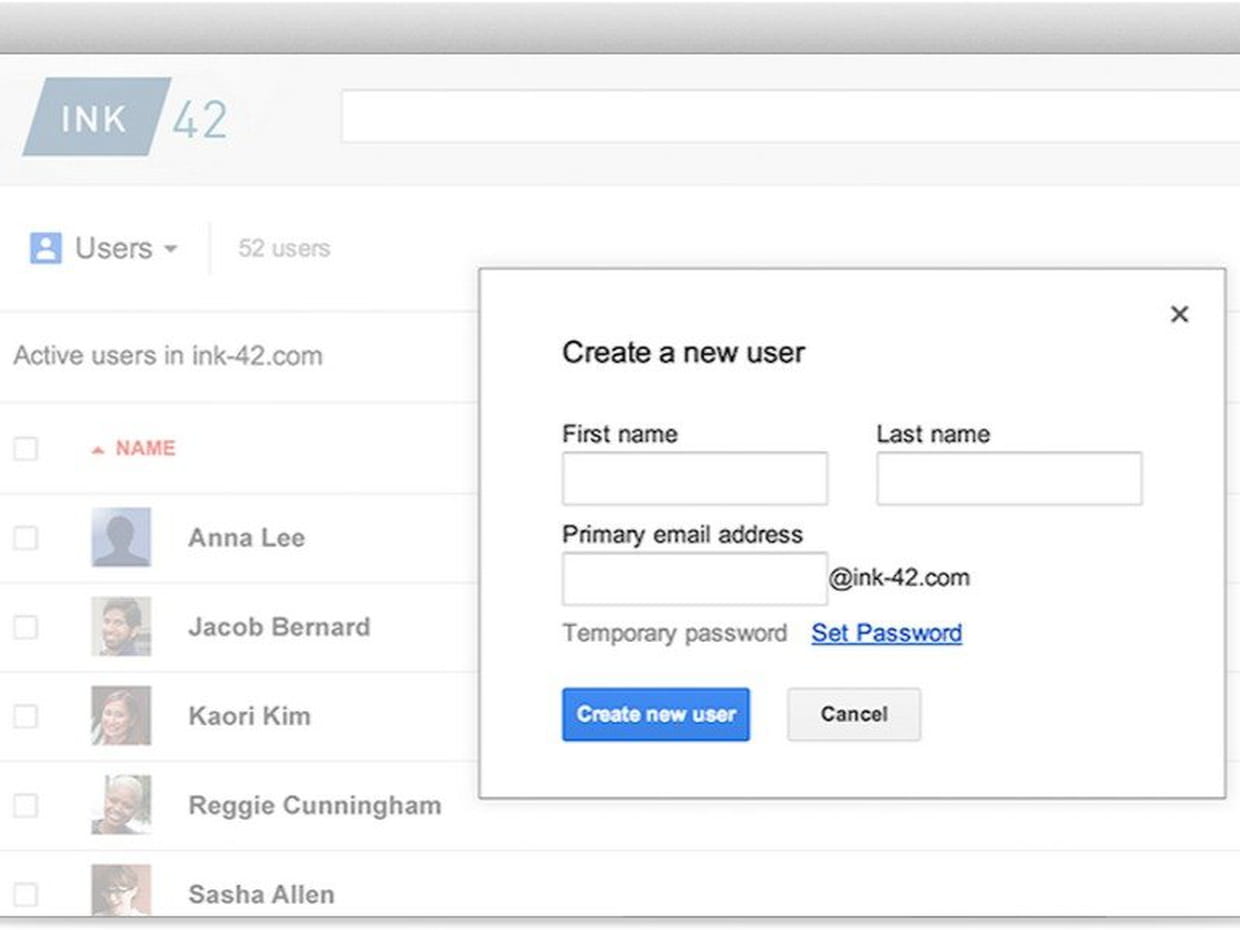Viewport: 1240px width, 930px height.
Task: Focus the First name field
Action: click(x=694, y=478)
